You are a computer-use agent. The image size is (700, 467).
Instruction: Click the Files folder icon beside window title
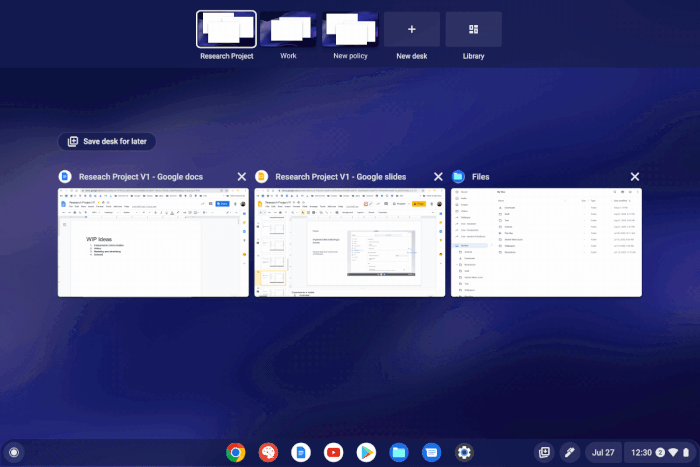tap(458, 177)
